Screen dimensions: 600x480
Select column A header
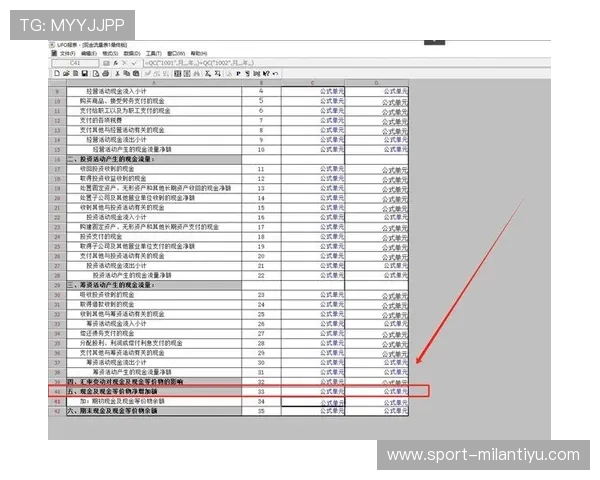(x=154, y=83)
